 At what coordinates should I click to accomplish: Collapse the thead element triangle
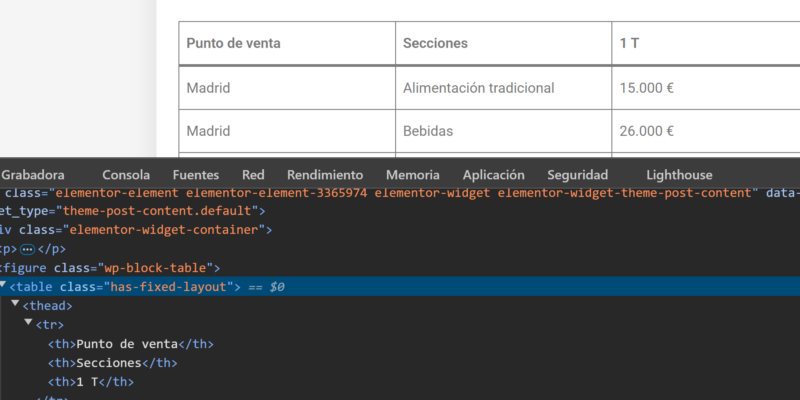tap(16, 305)
